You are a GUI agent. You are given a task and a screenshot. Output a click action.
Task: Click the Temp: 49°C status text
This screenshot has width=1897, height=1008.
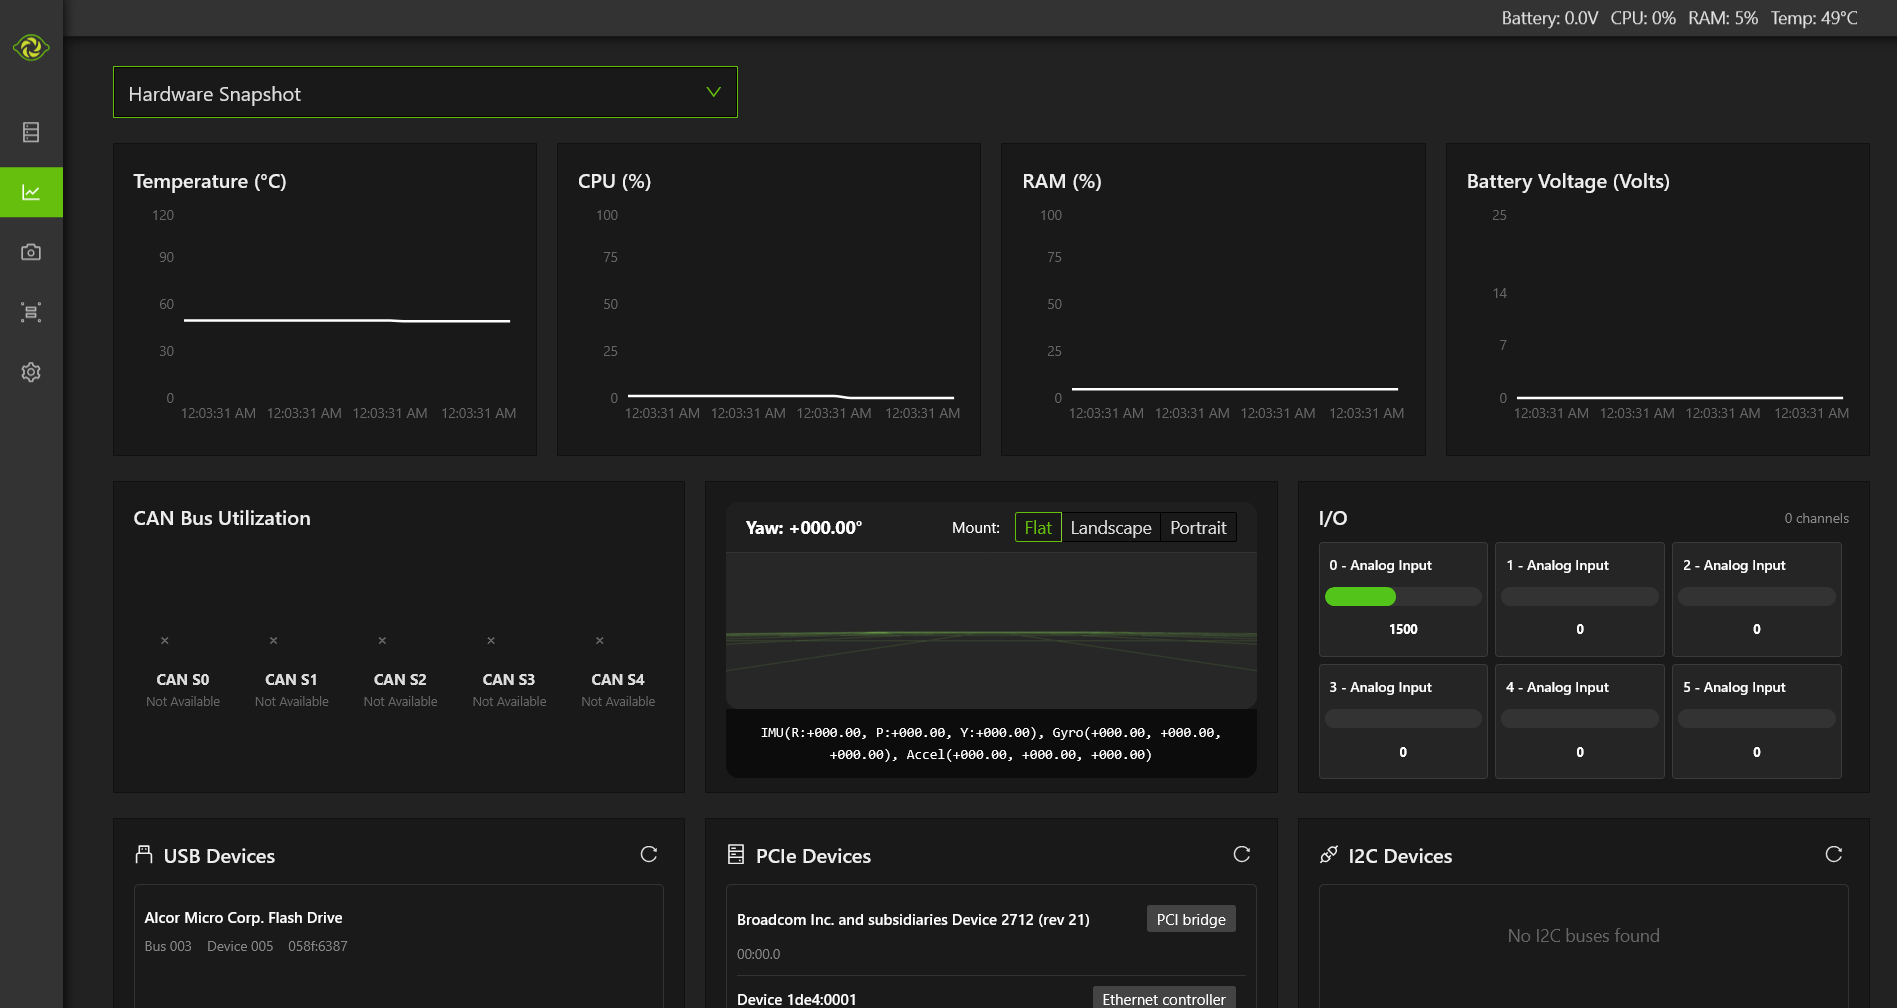click(1814, 18)
